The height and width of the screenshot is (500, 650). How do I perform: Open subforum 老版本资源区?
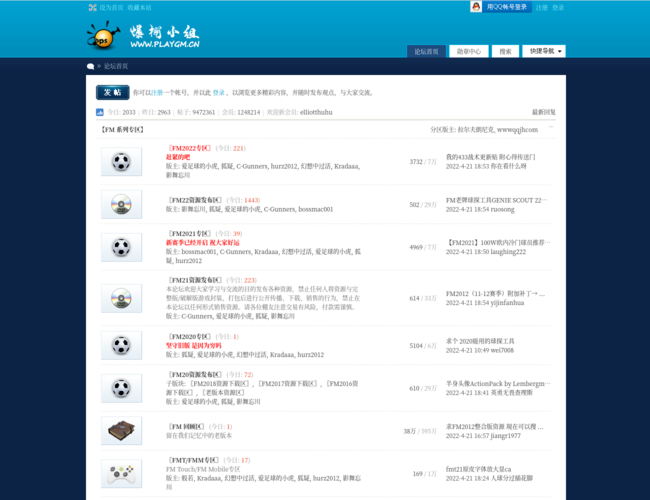225,393
